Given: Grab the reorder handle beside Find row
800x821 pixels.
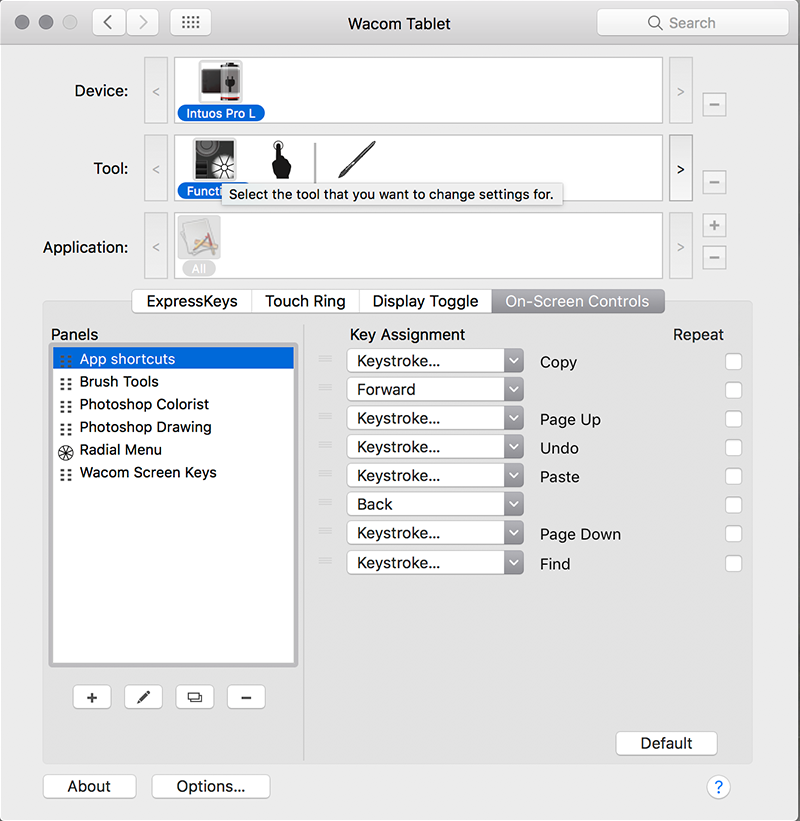Looking at the screenshot, I should (325, 561).
